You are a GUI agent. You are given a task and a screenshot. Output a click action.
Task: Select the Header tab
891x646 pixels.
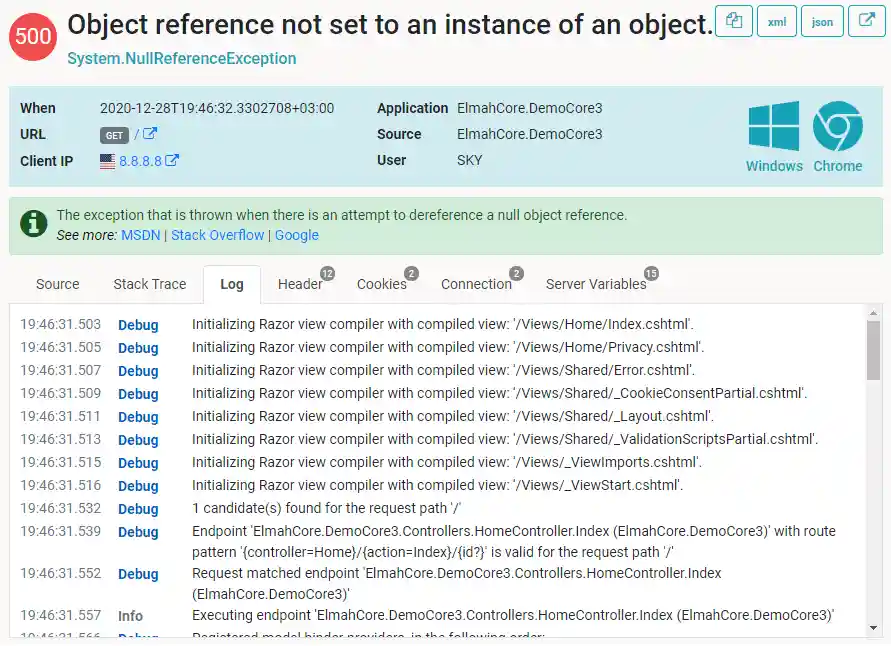pos(300,284)
